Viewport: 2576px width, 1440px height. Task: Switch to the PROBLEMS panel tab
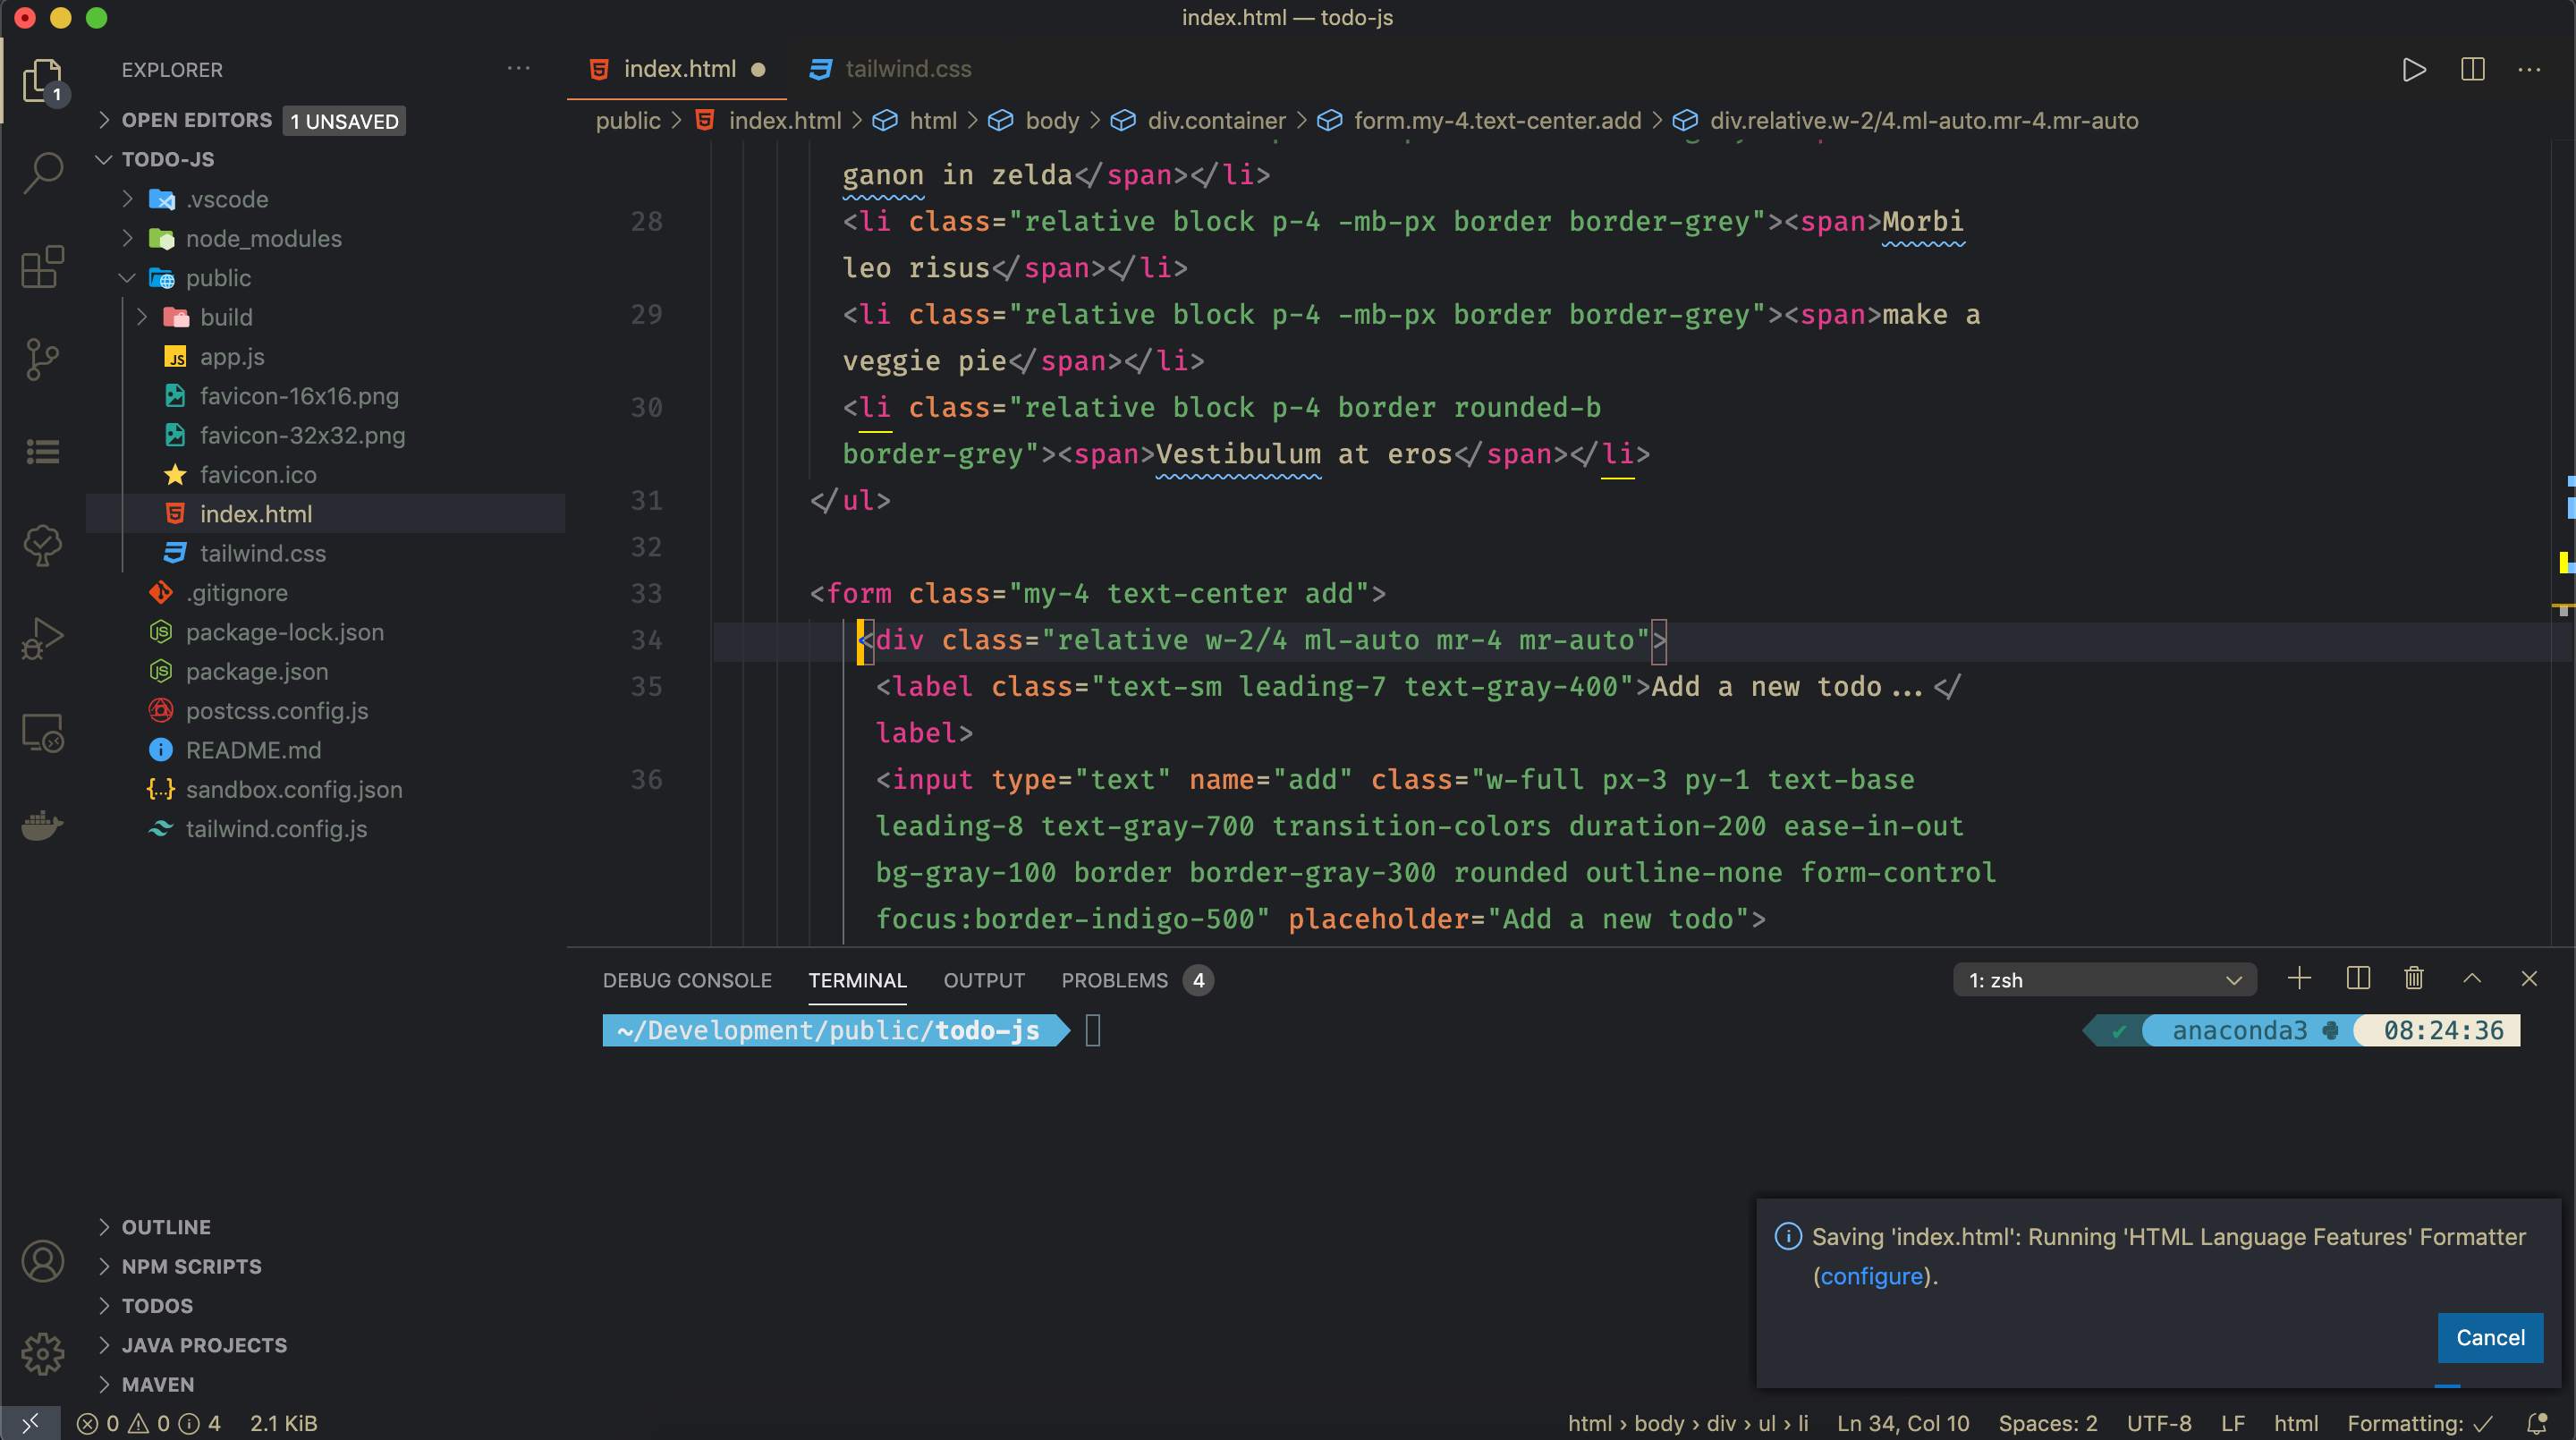(x=1115, y=980)
